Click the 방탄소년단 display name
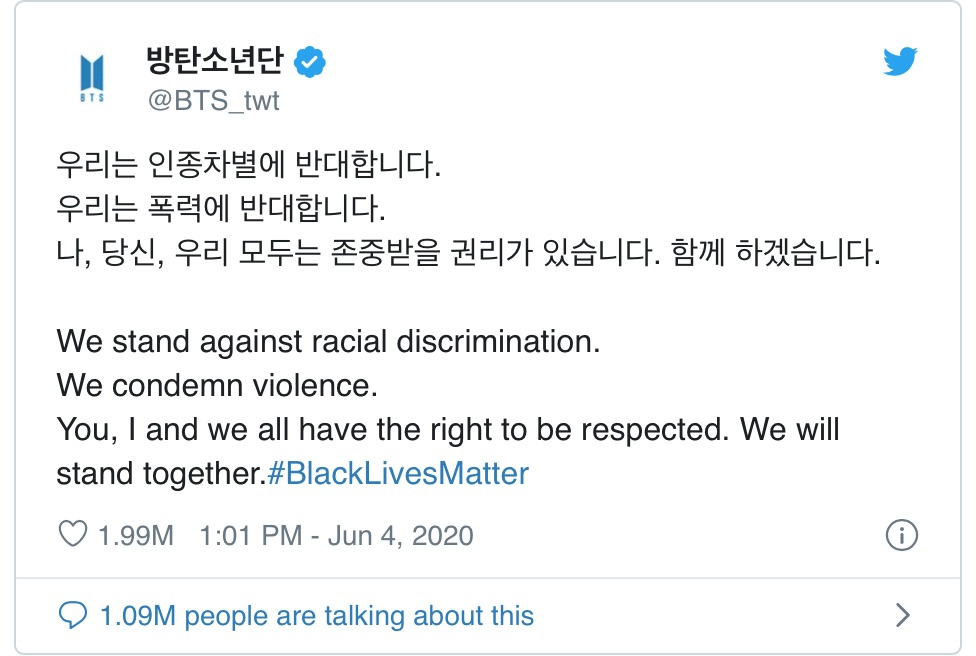Viewport: 976px width, 656px height. coord(215,61)
